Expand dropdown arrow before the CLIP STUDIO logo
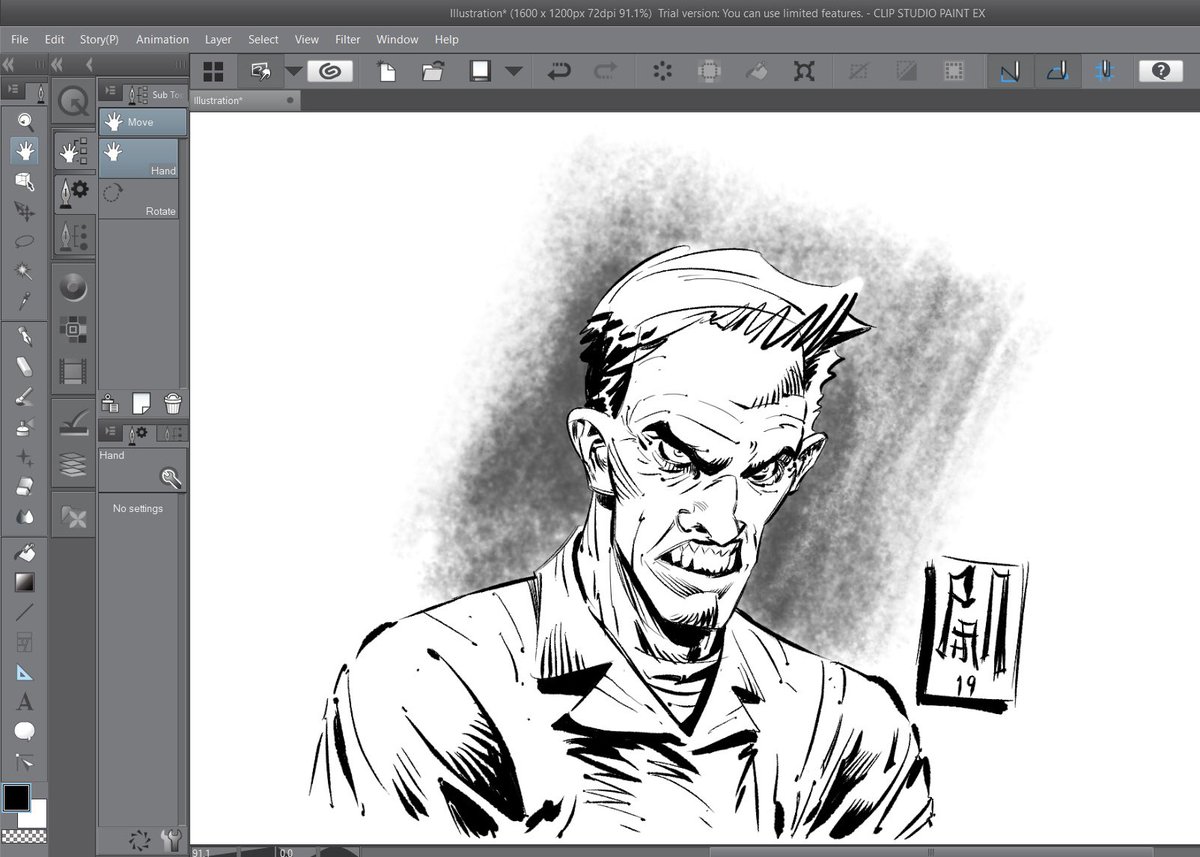Screen dimensions: 1200x857 pyautogui.click(x=293, y=71)
